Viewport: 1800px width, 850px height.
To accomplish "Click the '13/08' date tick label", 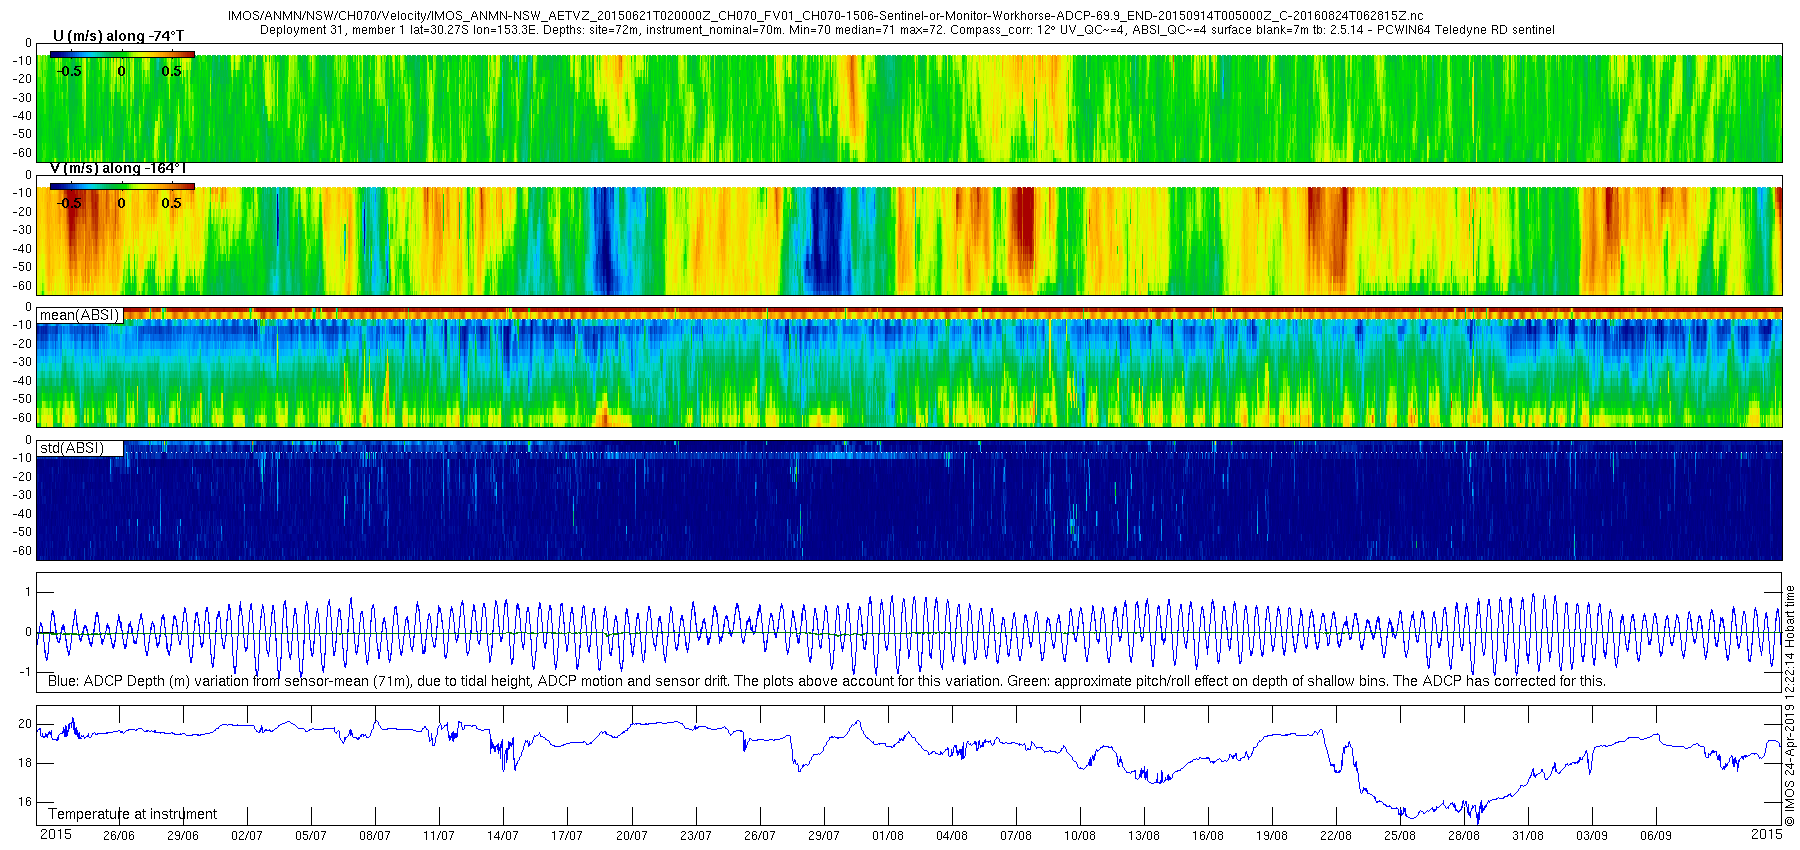I will pos(1143,836).
